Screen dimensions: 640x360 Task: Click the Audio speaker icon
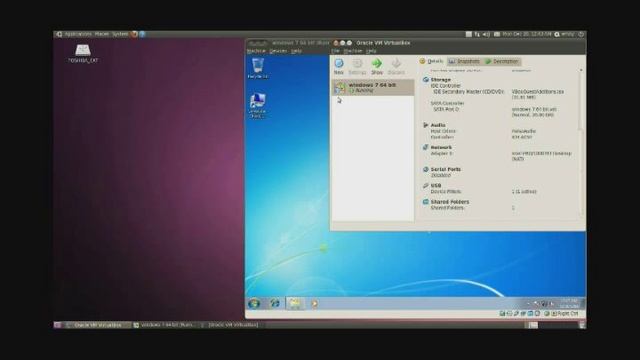pyautogui.click(x=426, y=125)
